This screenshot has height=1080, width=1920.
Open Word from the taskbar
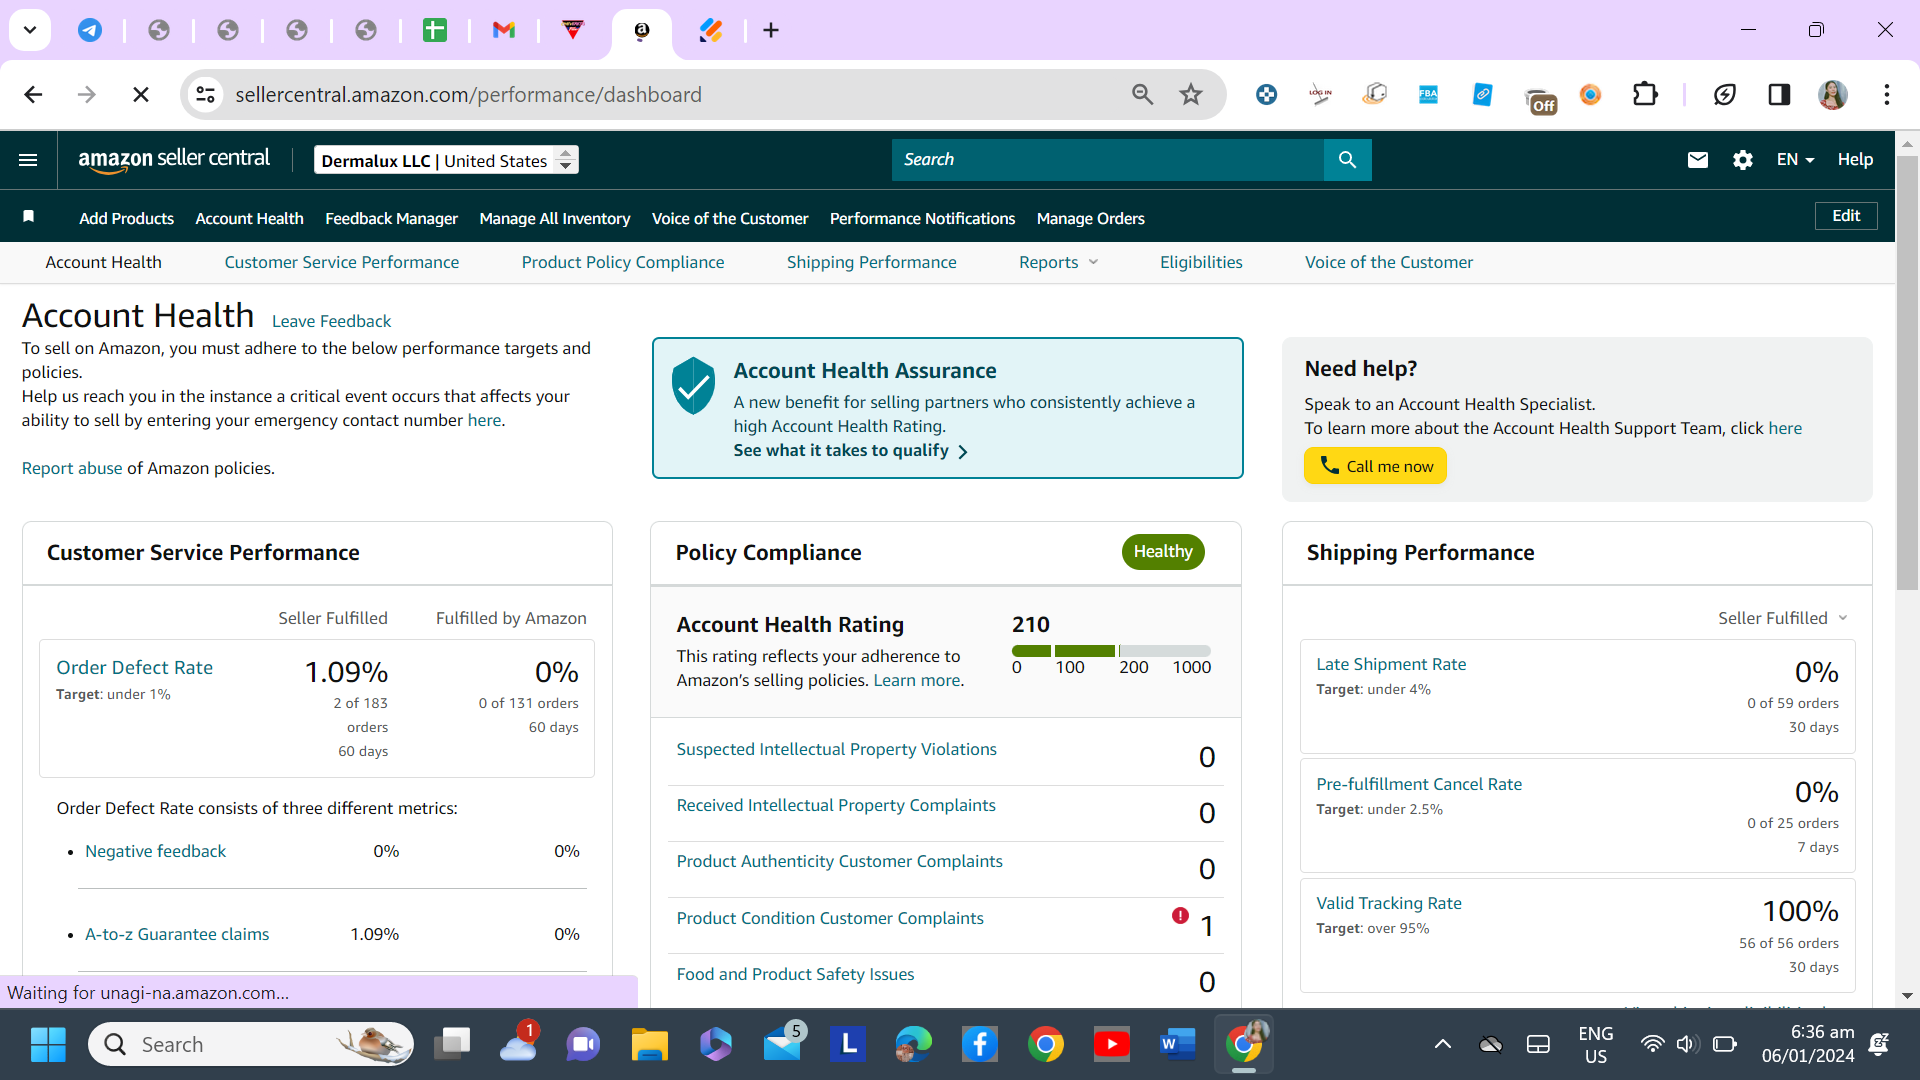pyautogui.click(x=1177, y=1044)
